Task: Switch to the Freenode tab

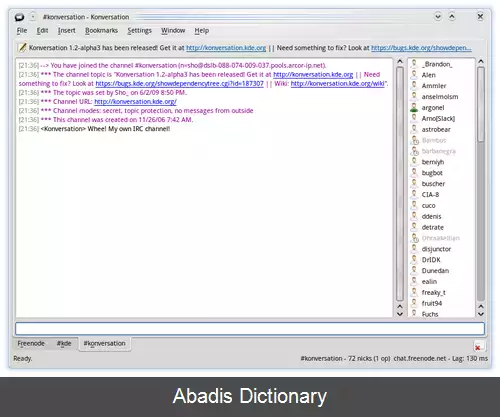Action: [31, 343]
